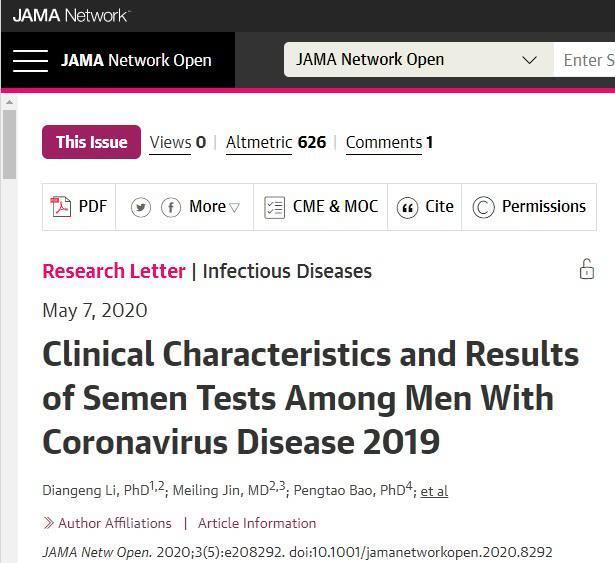Click the JAMA Network logo in header
This screenshot has height=563, width=615.
(x=71, y=16)
